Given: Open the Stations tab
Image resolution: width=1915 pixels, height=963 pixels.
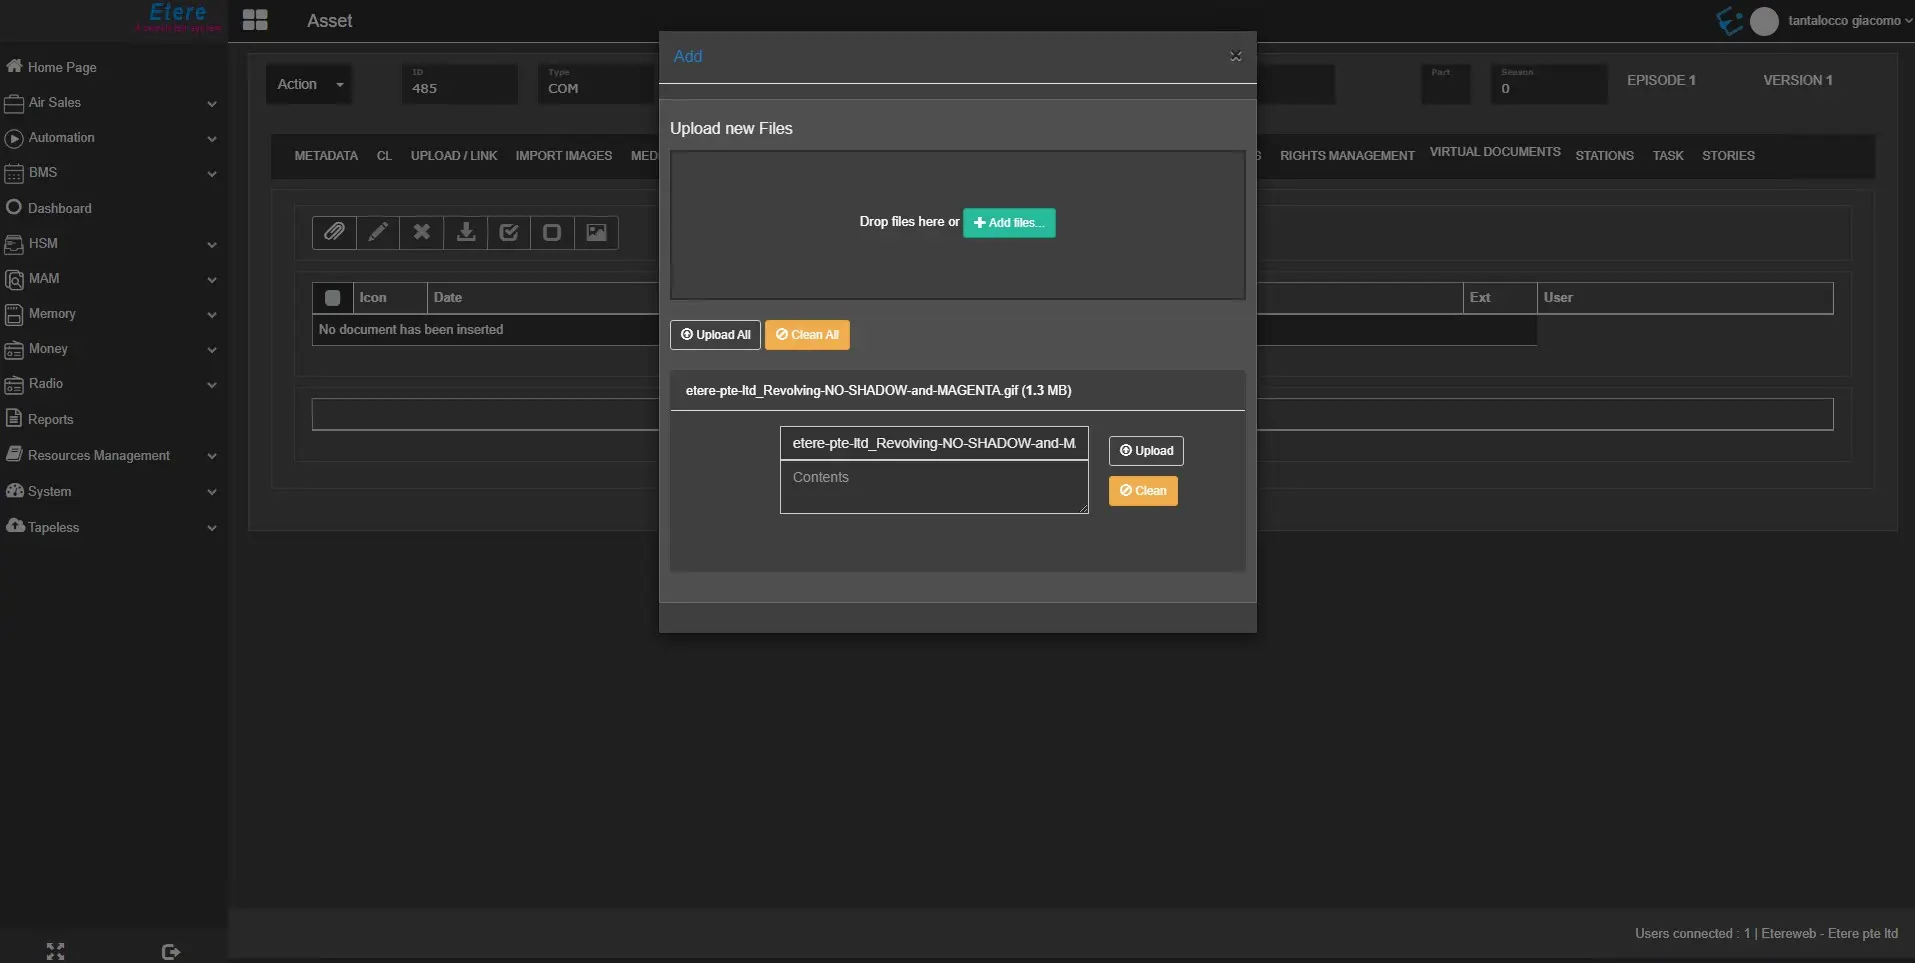Looking at the screenshot, I should coord(1604,156).
